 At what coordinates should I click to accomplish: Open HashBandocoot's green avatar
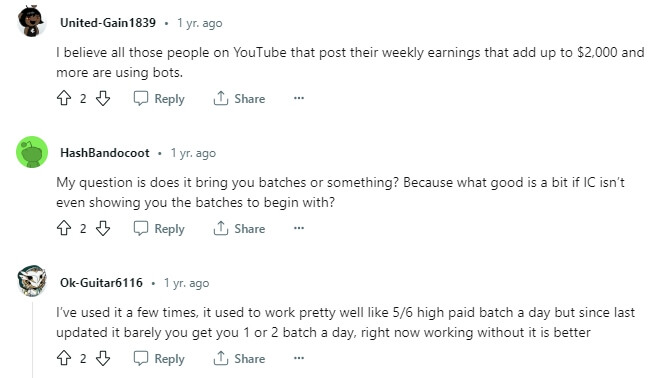click(32, 152)
